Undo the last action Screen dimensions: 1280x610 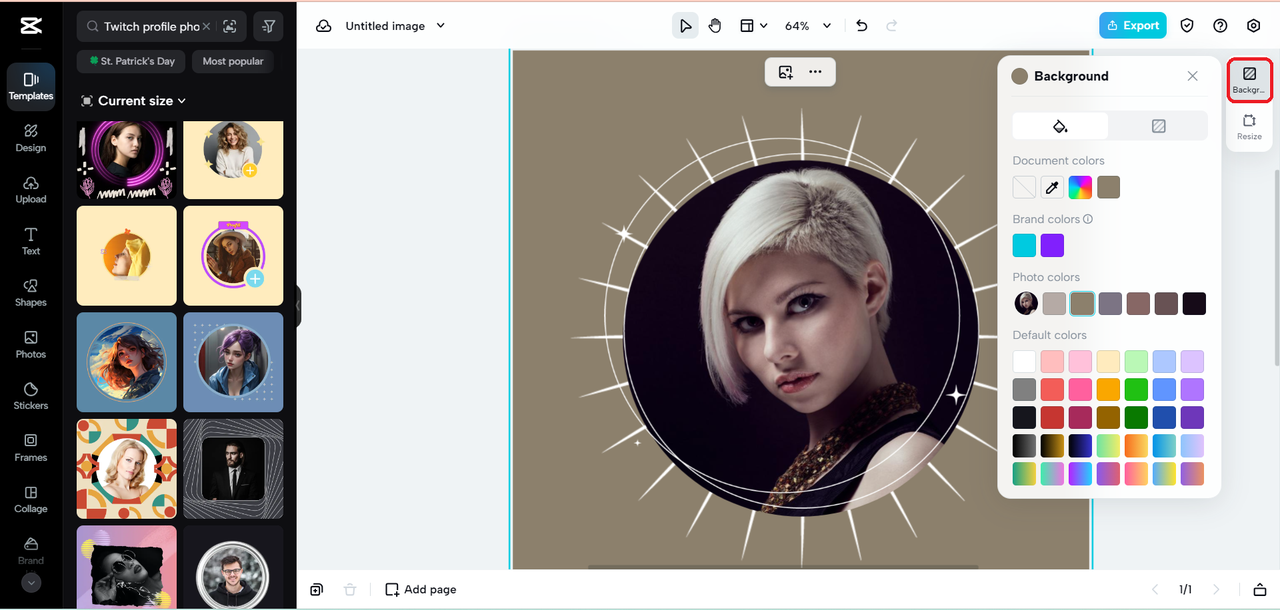(x=862, y=26)
